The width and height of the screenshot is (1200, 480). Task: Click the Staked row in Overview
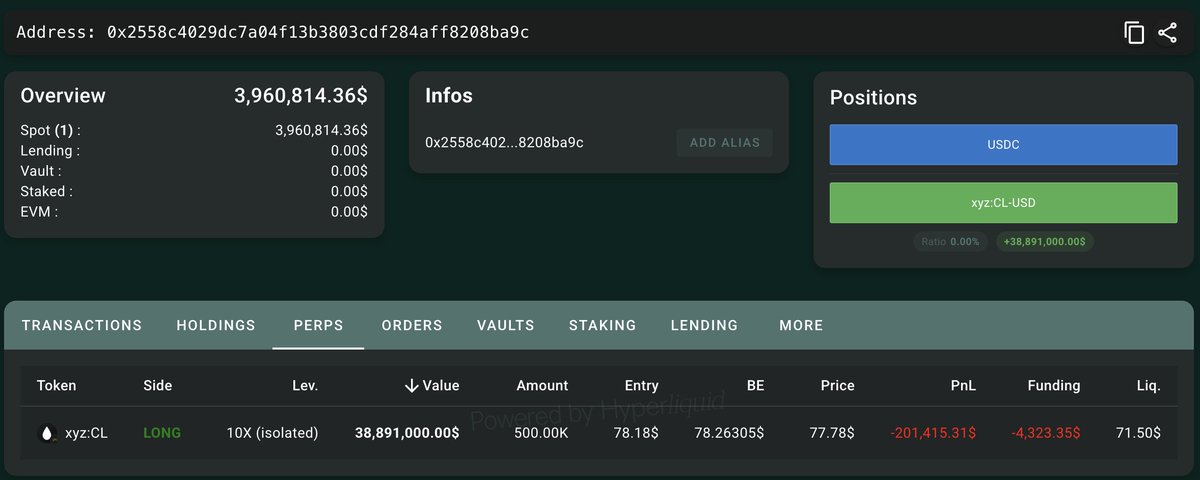click(194, 191)
